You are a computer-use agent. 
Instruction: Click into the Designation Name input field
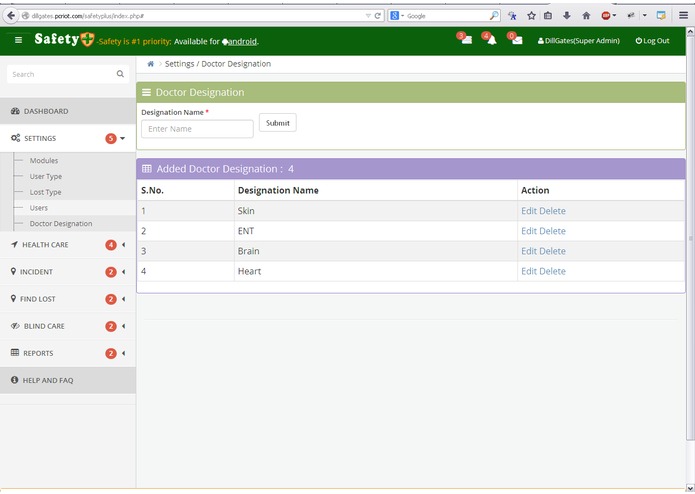[197, 129]
